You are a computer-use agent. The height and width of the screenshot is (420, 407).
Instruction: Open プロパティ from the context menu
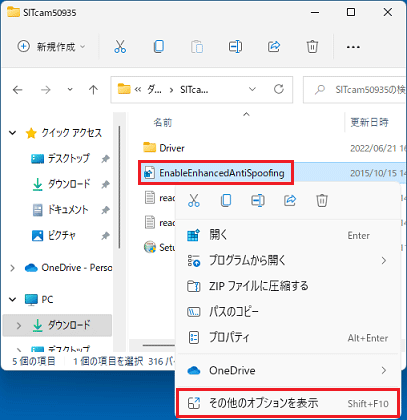pyautogui.click(x=288, y=337)
